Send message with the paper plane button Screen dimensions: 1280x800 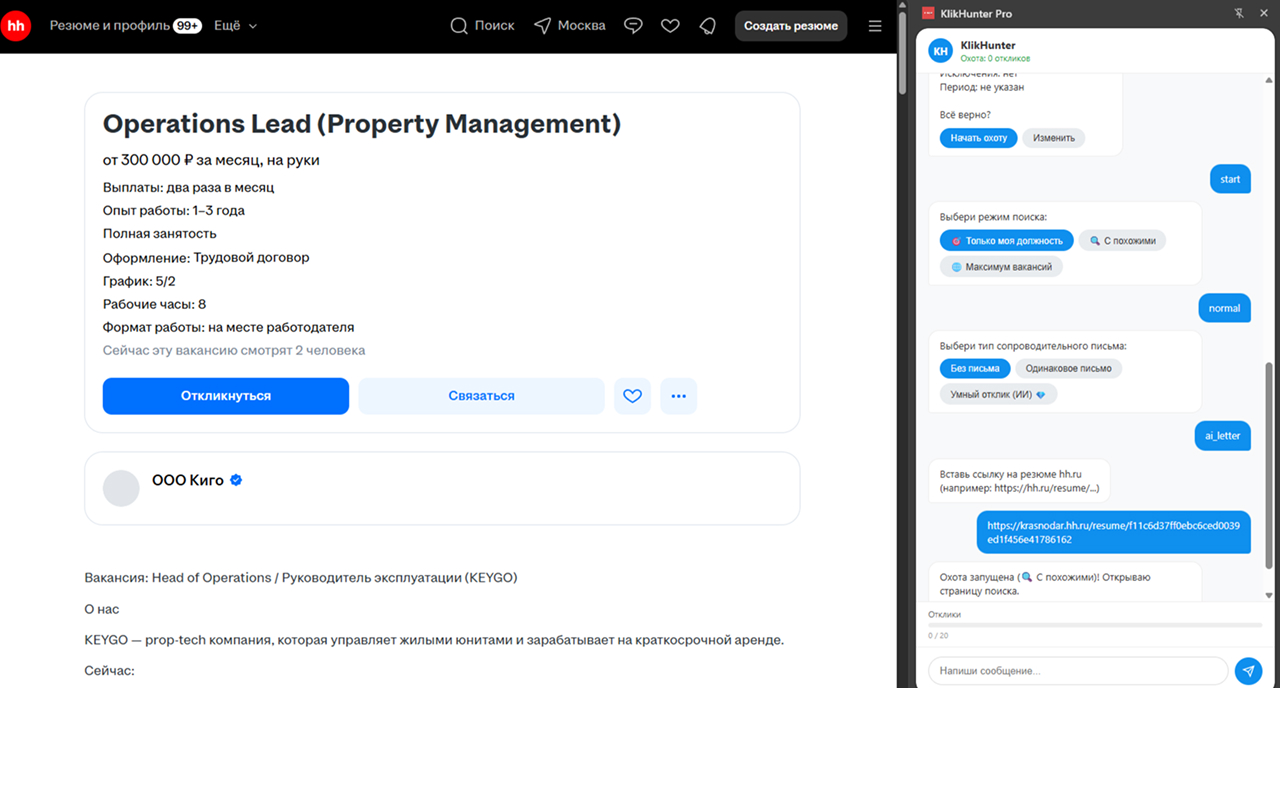tap(1248, 671)
